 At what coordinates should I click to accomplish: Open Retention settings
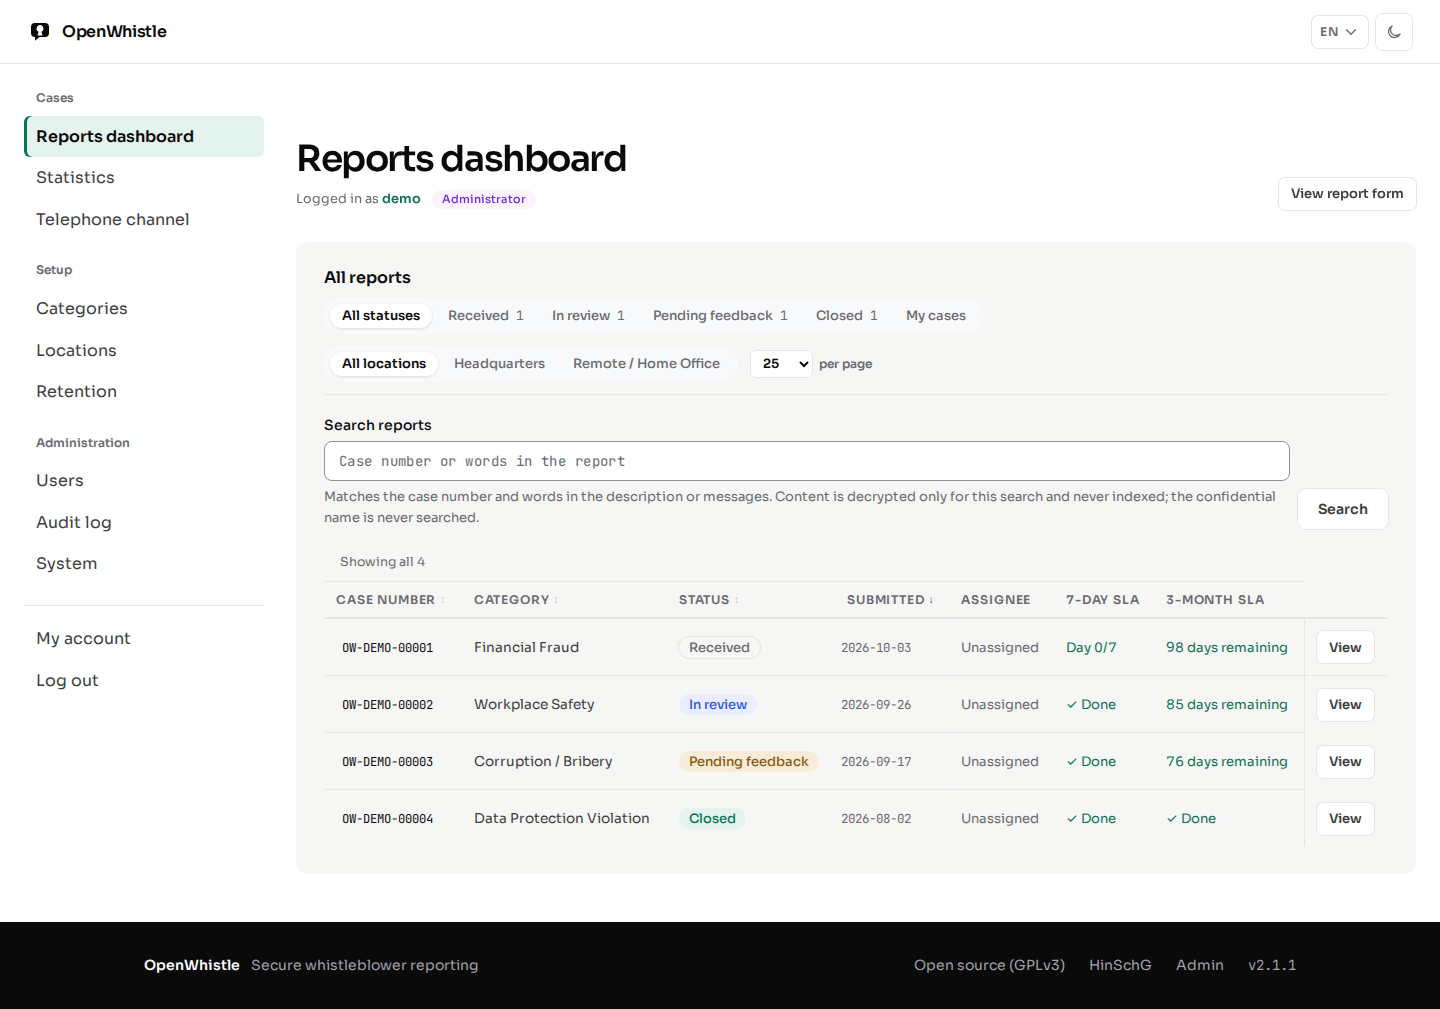144,392
